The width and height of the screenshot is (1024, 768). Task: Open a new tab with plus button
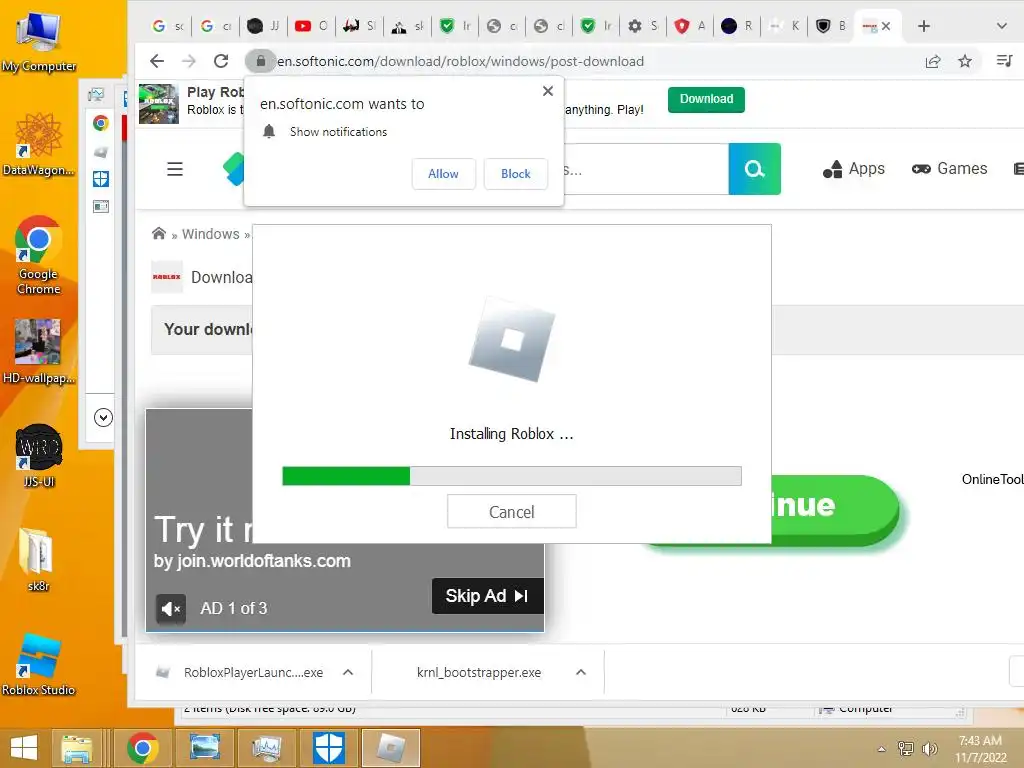(923, 26)
